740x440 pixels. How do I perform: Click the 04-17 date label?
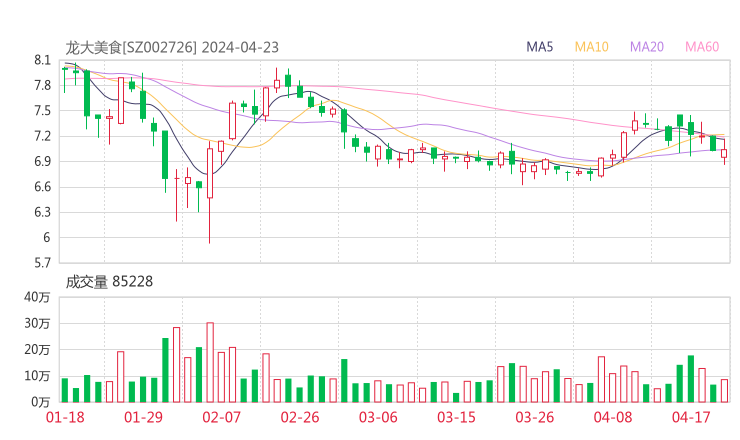[x=691, y=417]
